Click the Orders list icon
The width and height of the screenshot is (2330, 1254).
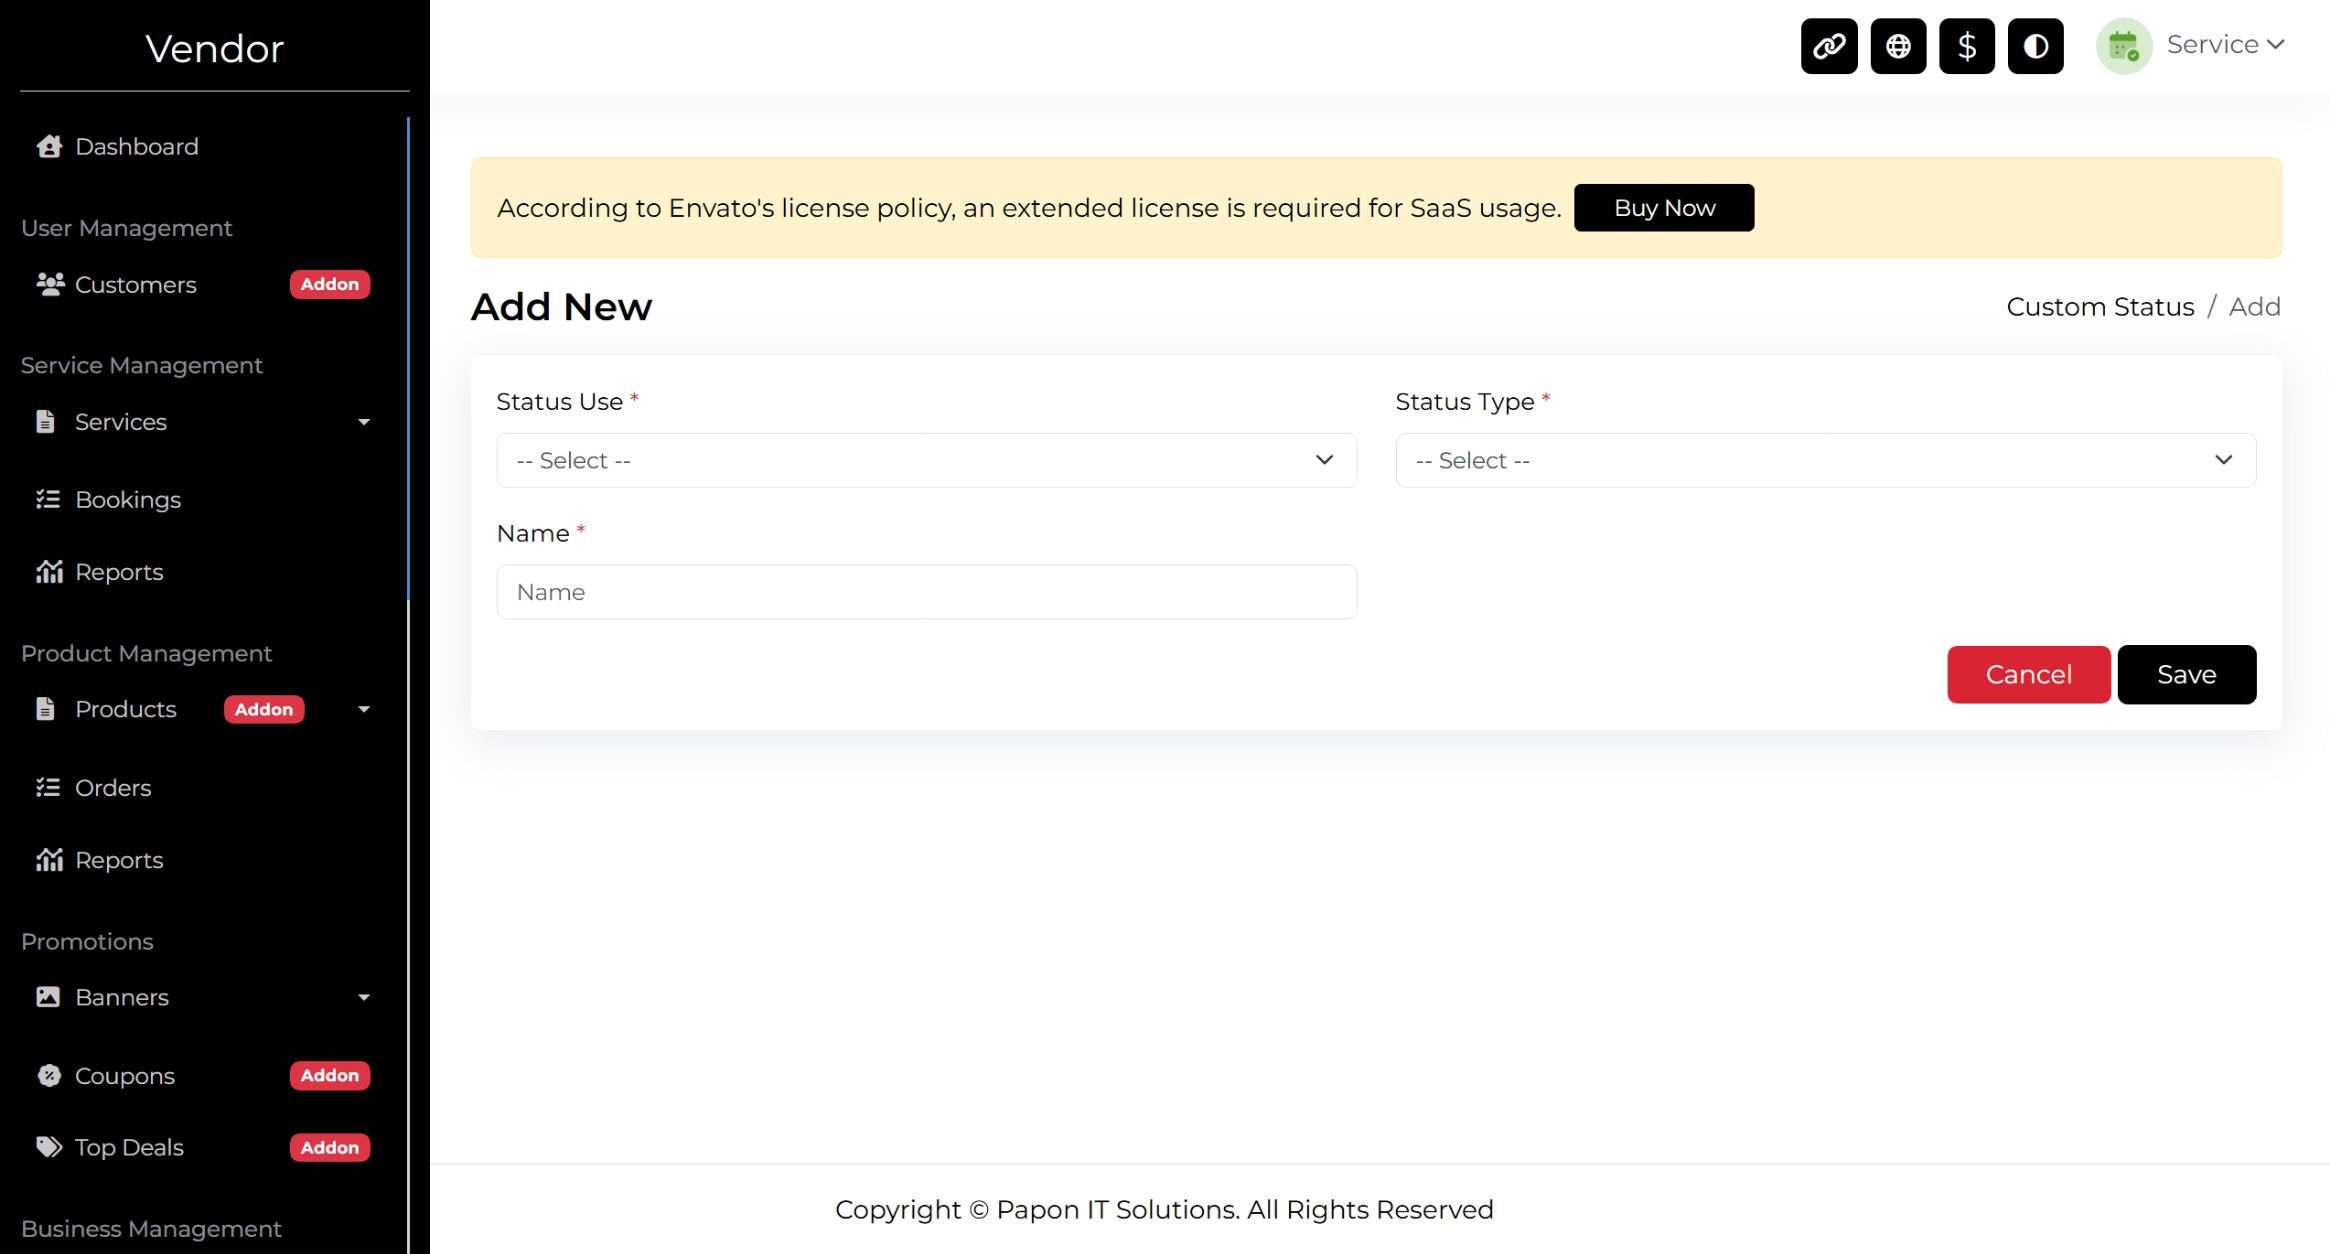click(x=48, y=787)
